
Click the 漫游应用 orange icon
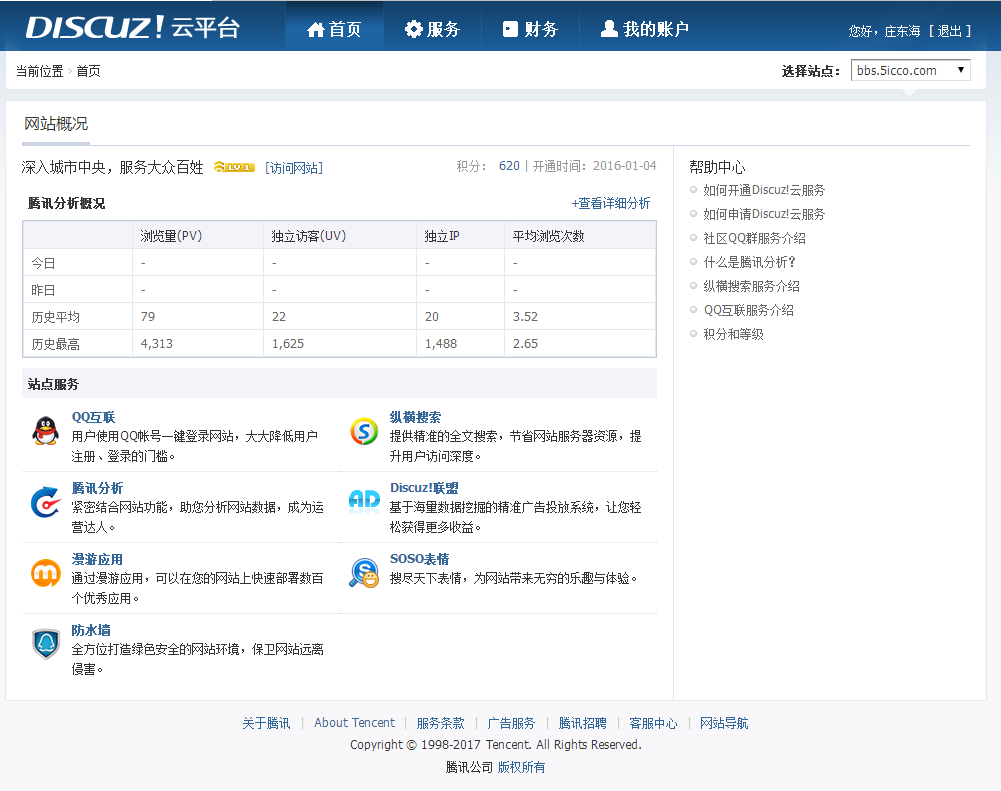point(45,573)
